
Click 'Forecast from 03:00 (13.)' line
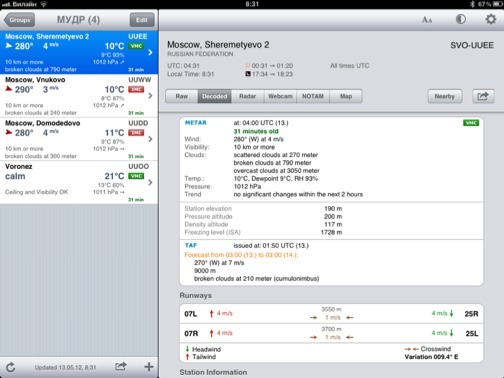241,255
